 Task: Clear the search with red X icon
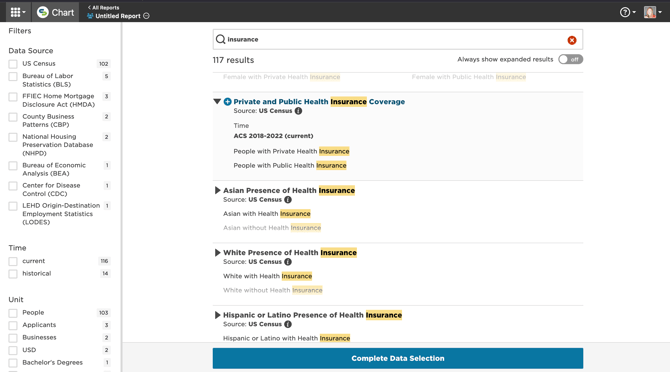[x=572, y=40]
